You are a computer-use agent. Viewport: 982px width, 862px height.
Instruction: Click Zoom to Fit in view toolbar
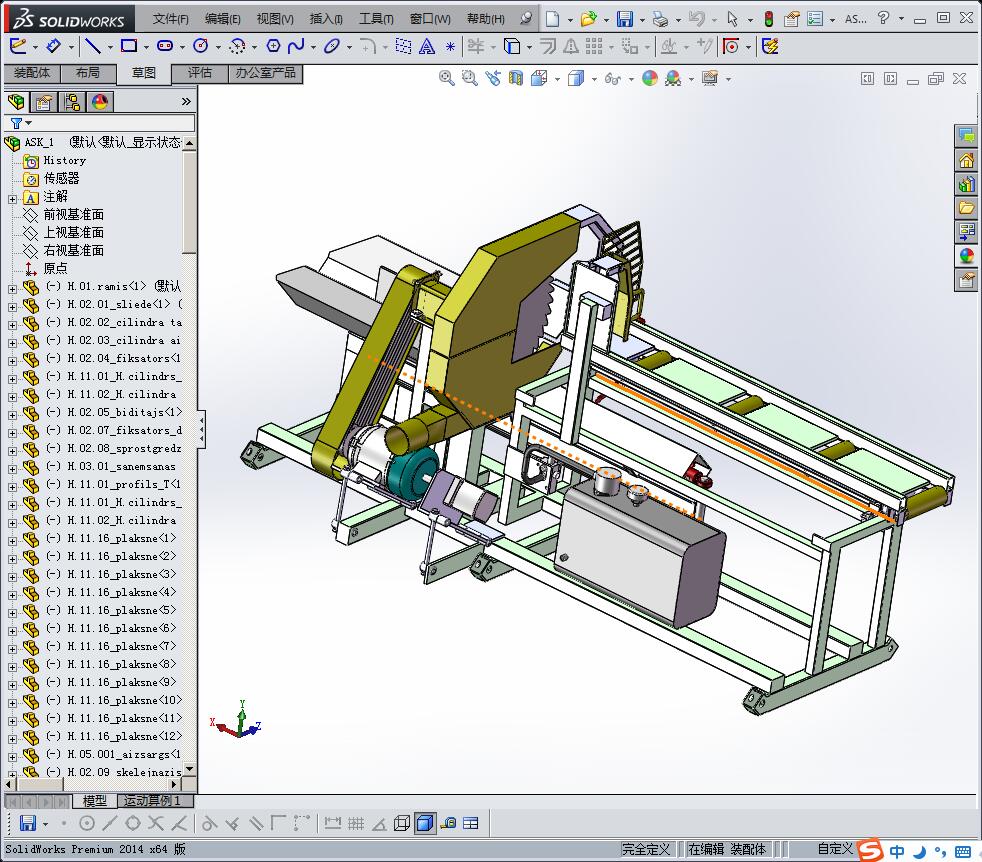coord(447,79)
